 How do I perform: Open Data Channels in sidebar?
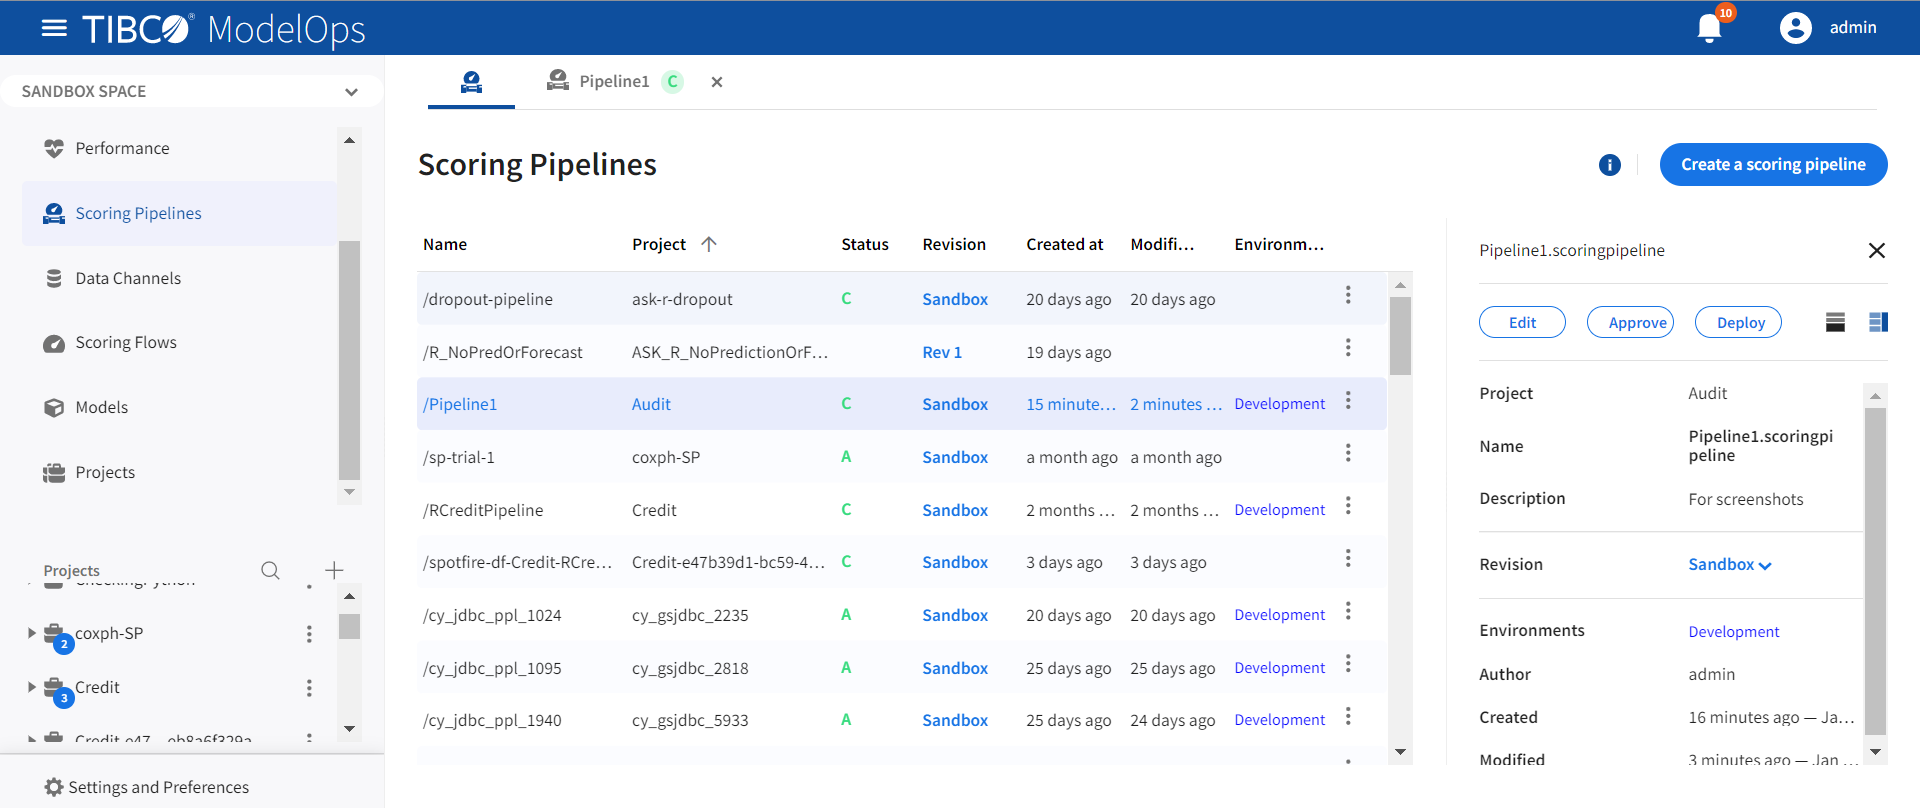(128, 278)
